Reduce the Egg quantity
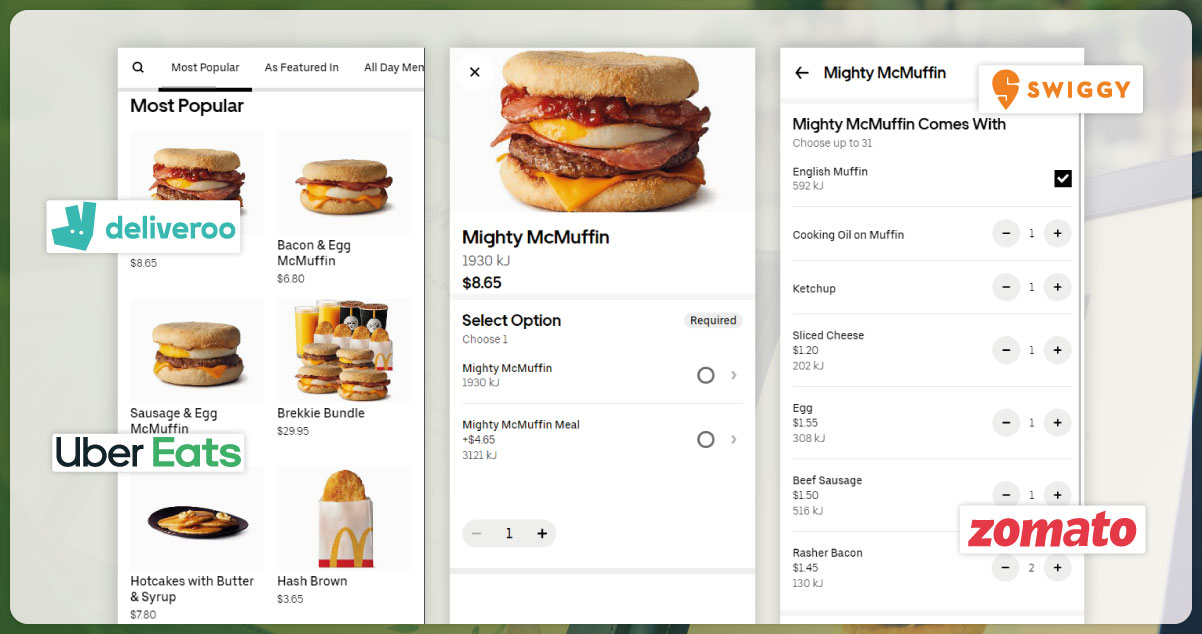 1006,423
